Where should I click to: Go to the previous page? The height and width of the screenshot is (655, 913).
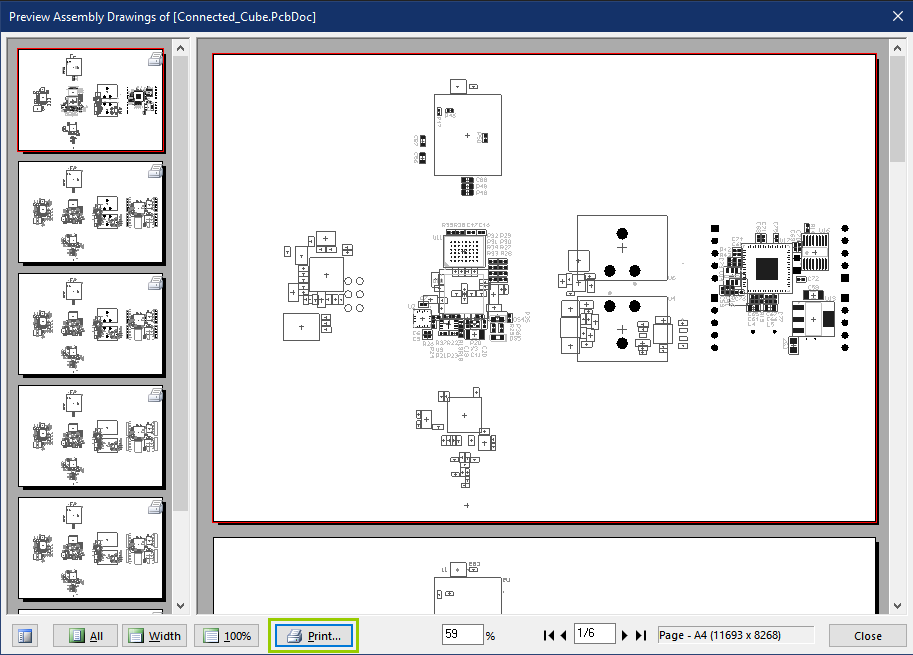(564, 635)
